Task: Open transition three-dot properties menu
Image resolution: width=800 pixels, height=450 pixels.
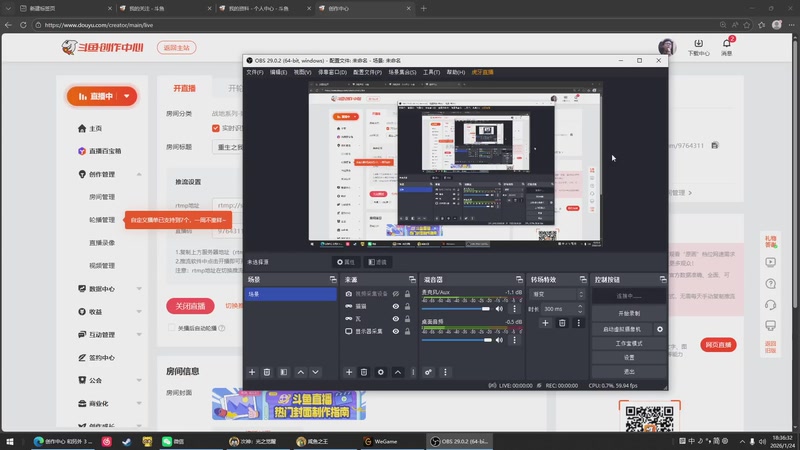Action: coord(579,323)
